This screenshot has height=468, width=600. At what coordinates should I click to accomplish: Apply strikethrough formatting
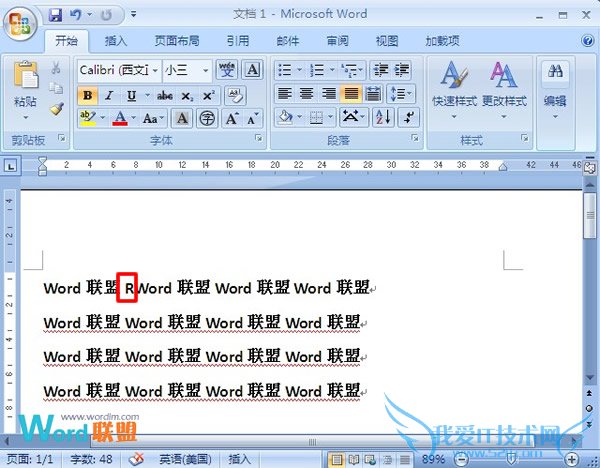[x=165, y=96]
